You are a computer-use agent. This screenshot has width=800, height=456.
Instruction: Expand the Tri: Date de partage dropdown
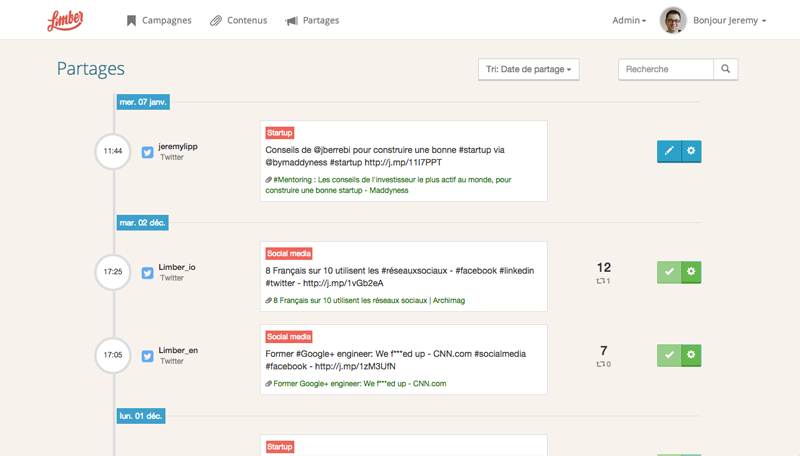[529, 69]
